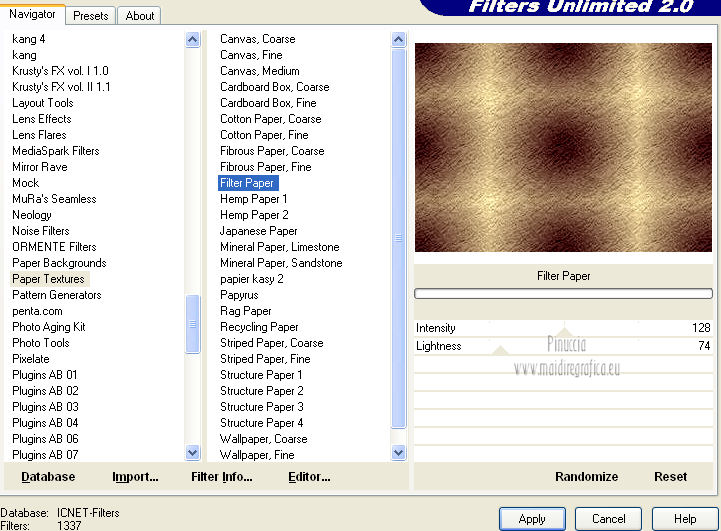Select the papier kasy 2 filter
721x531 pixels.
click(x=252, y=279)
